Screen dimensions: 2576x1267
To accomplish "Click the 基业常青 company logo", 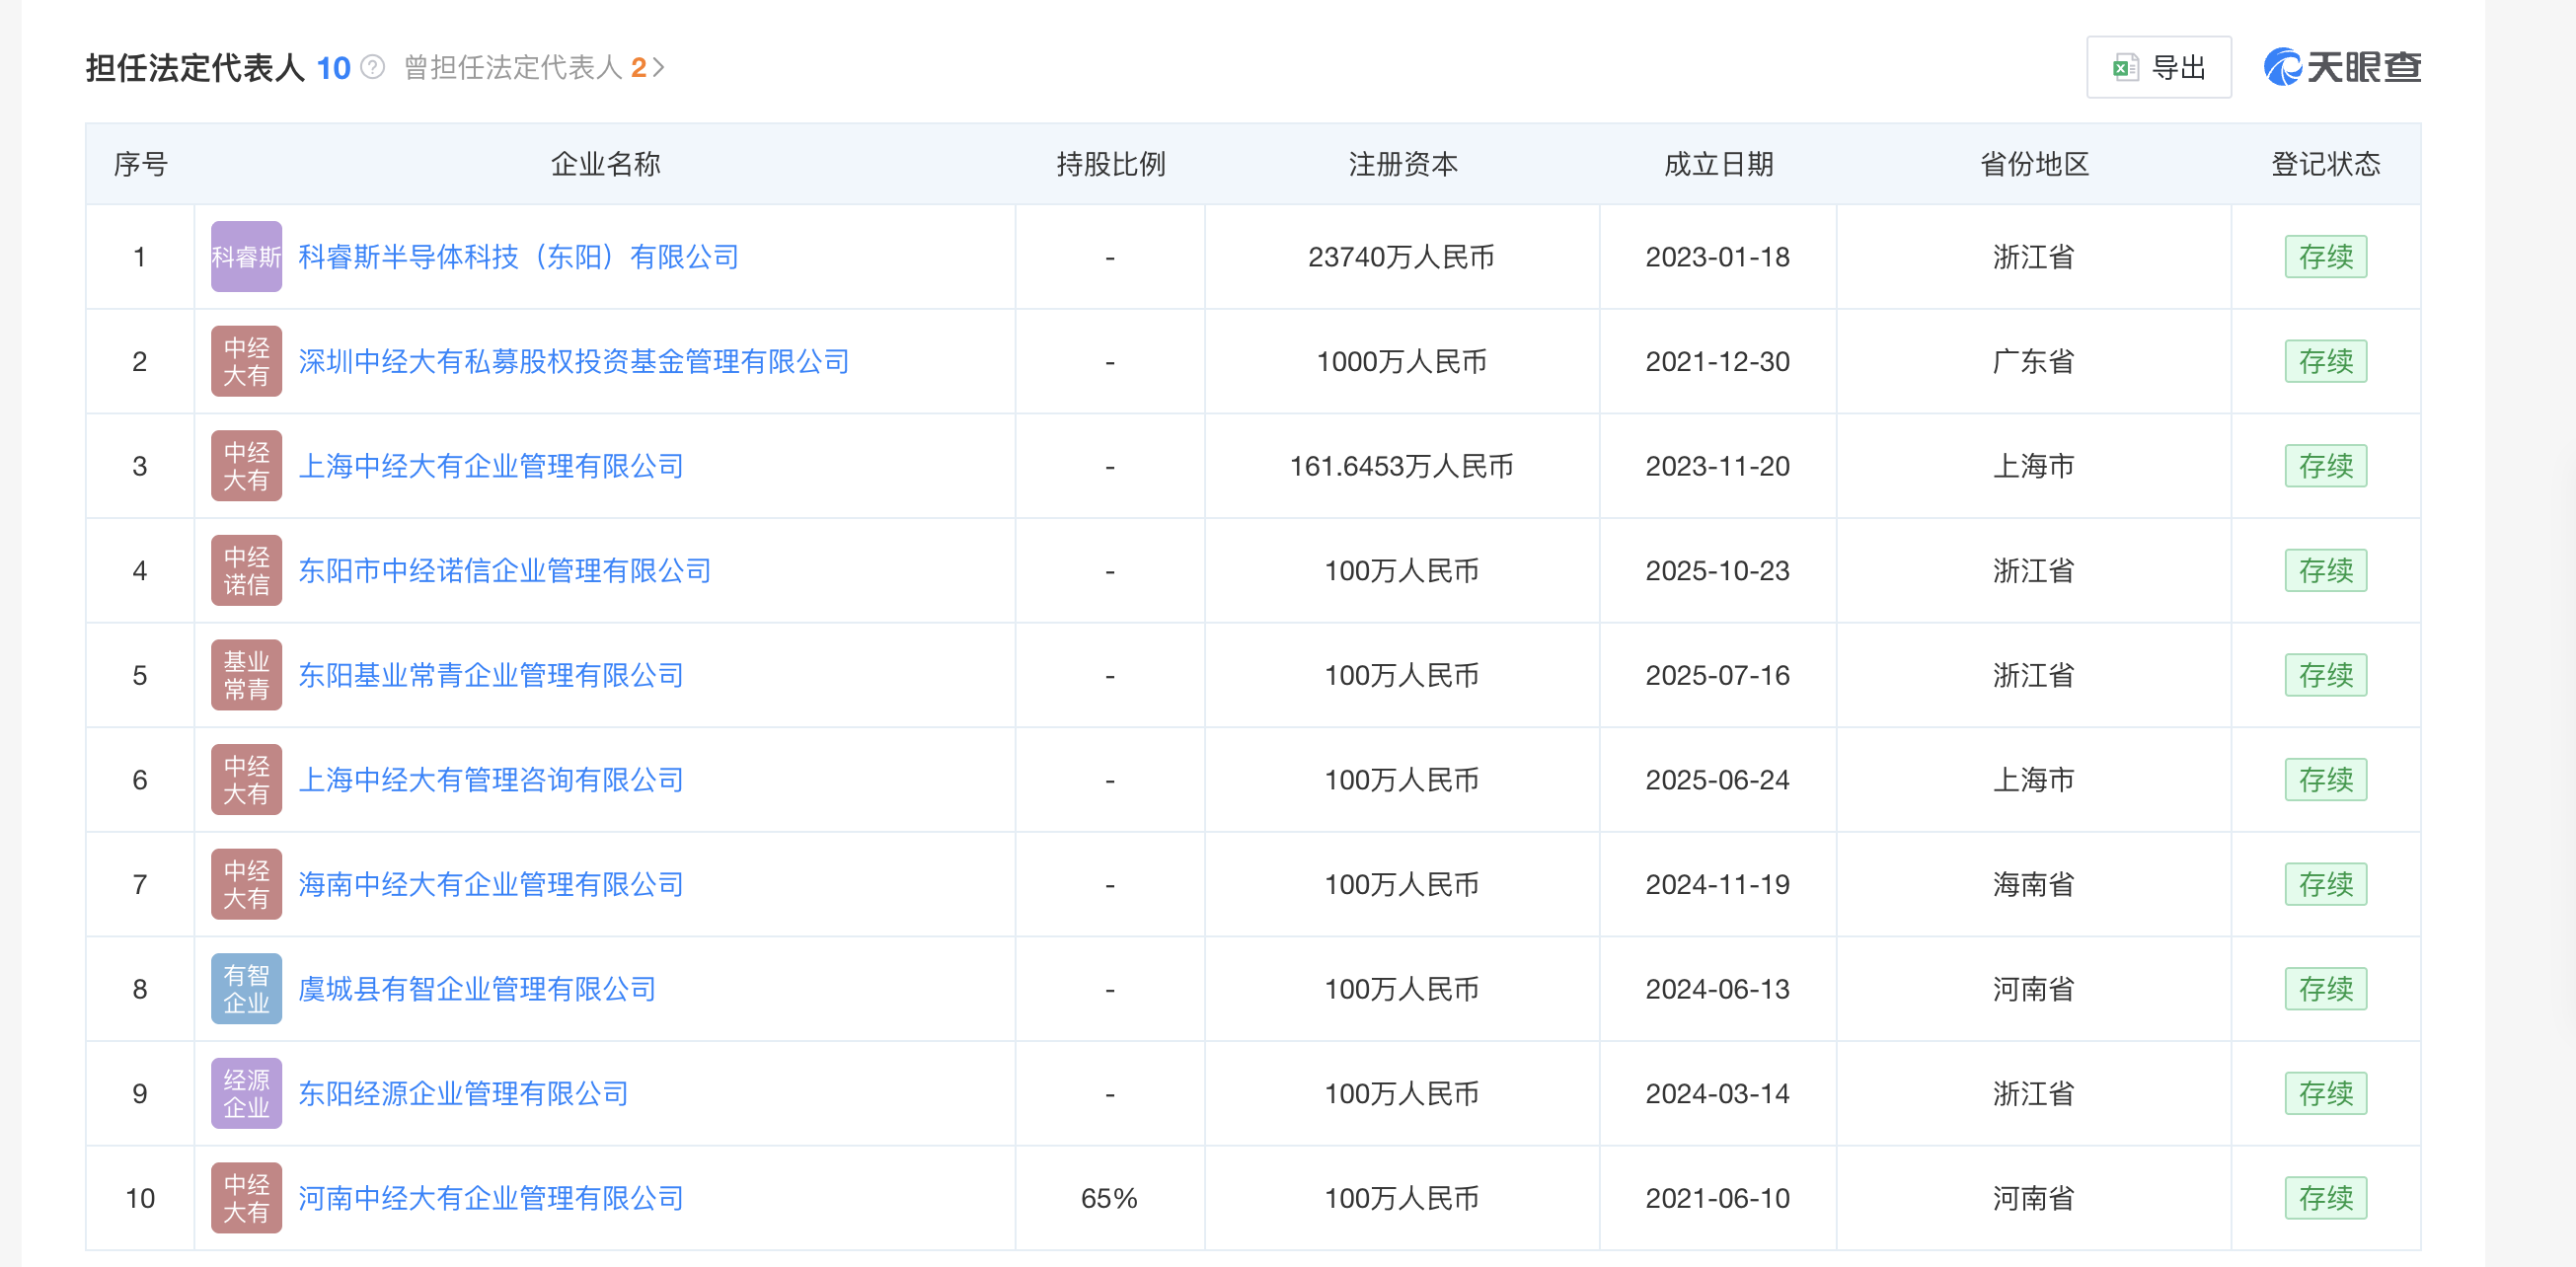I will coord(246,675).
